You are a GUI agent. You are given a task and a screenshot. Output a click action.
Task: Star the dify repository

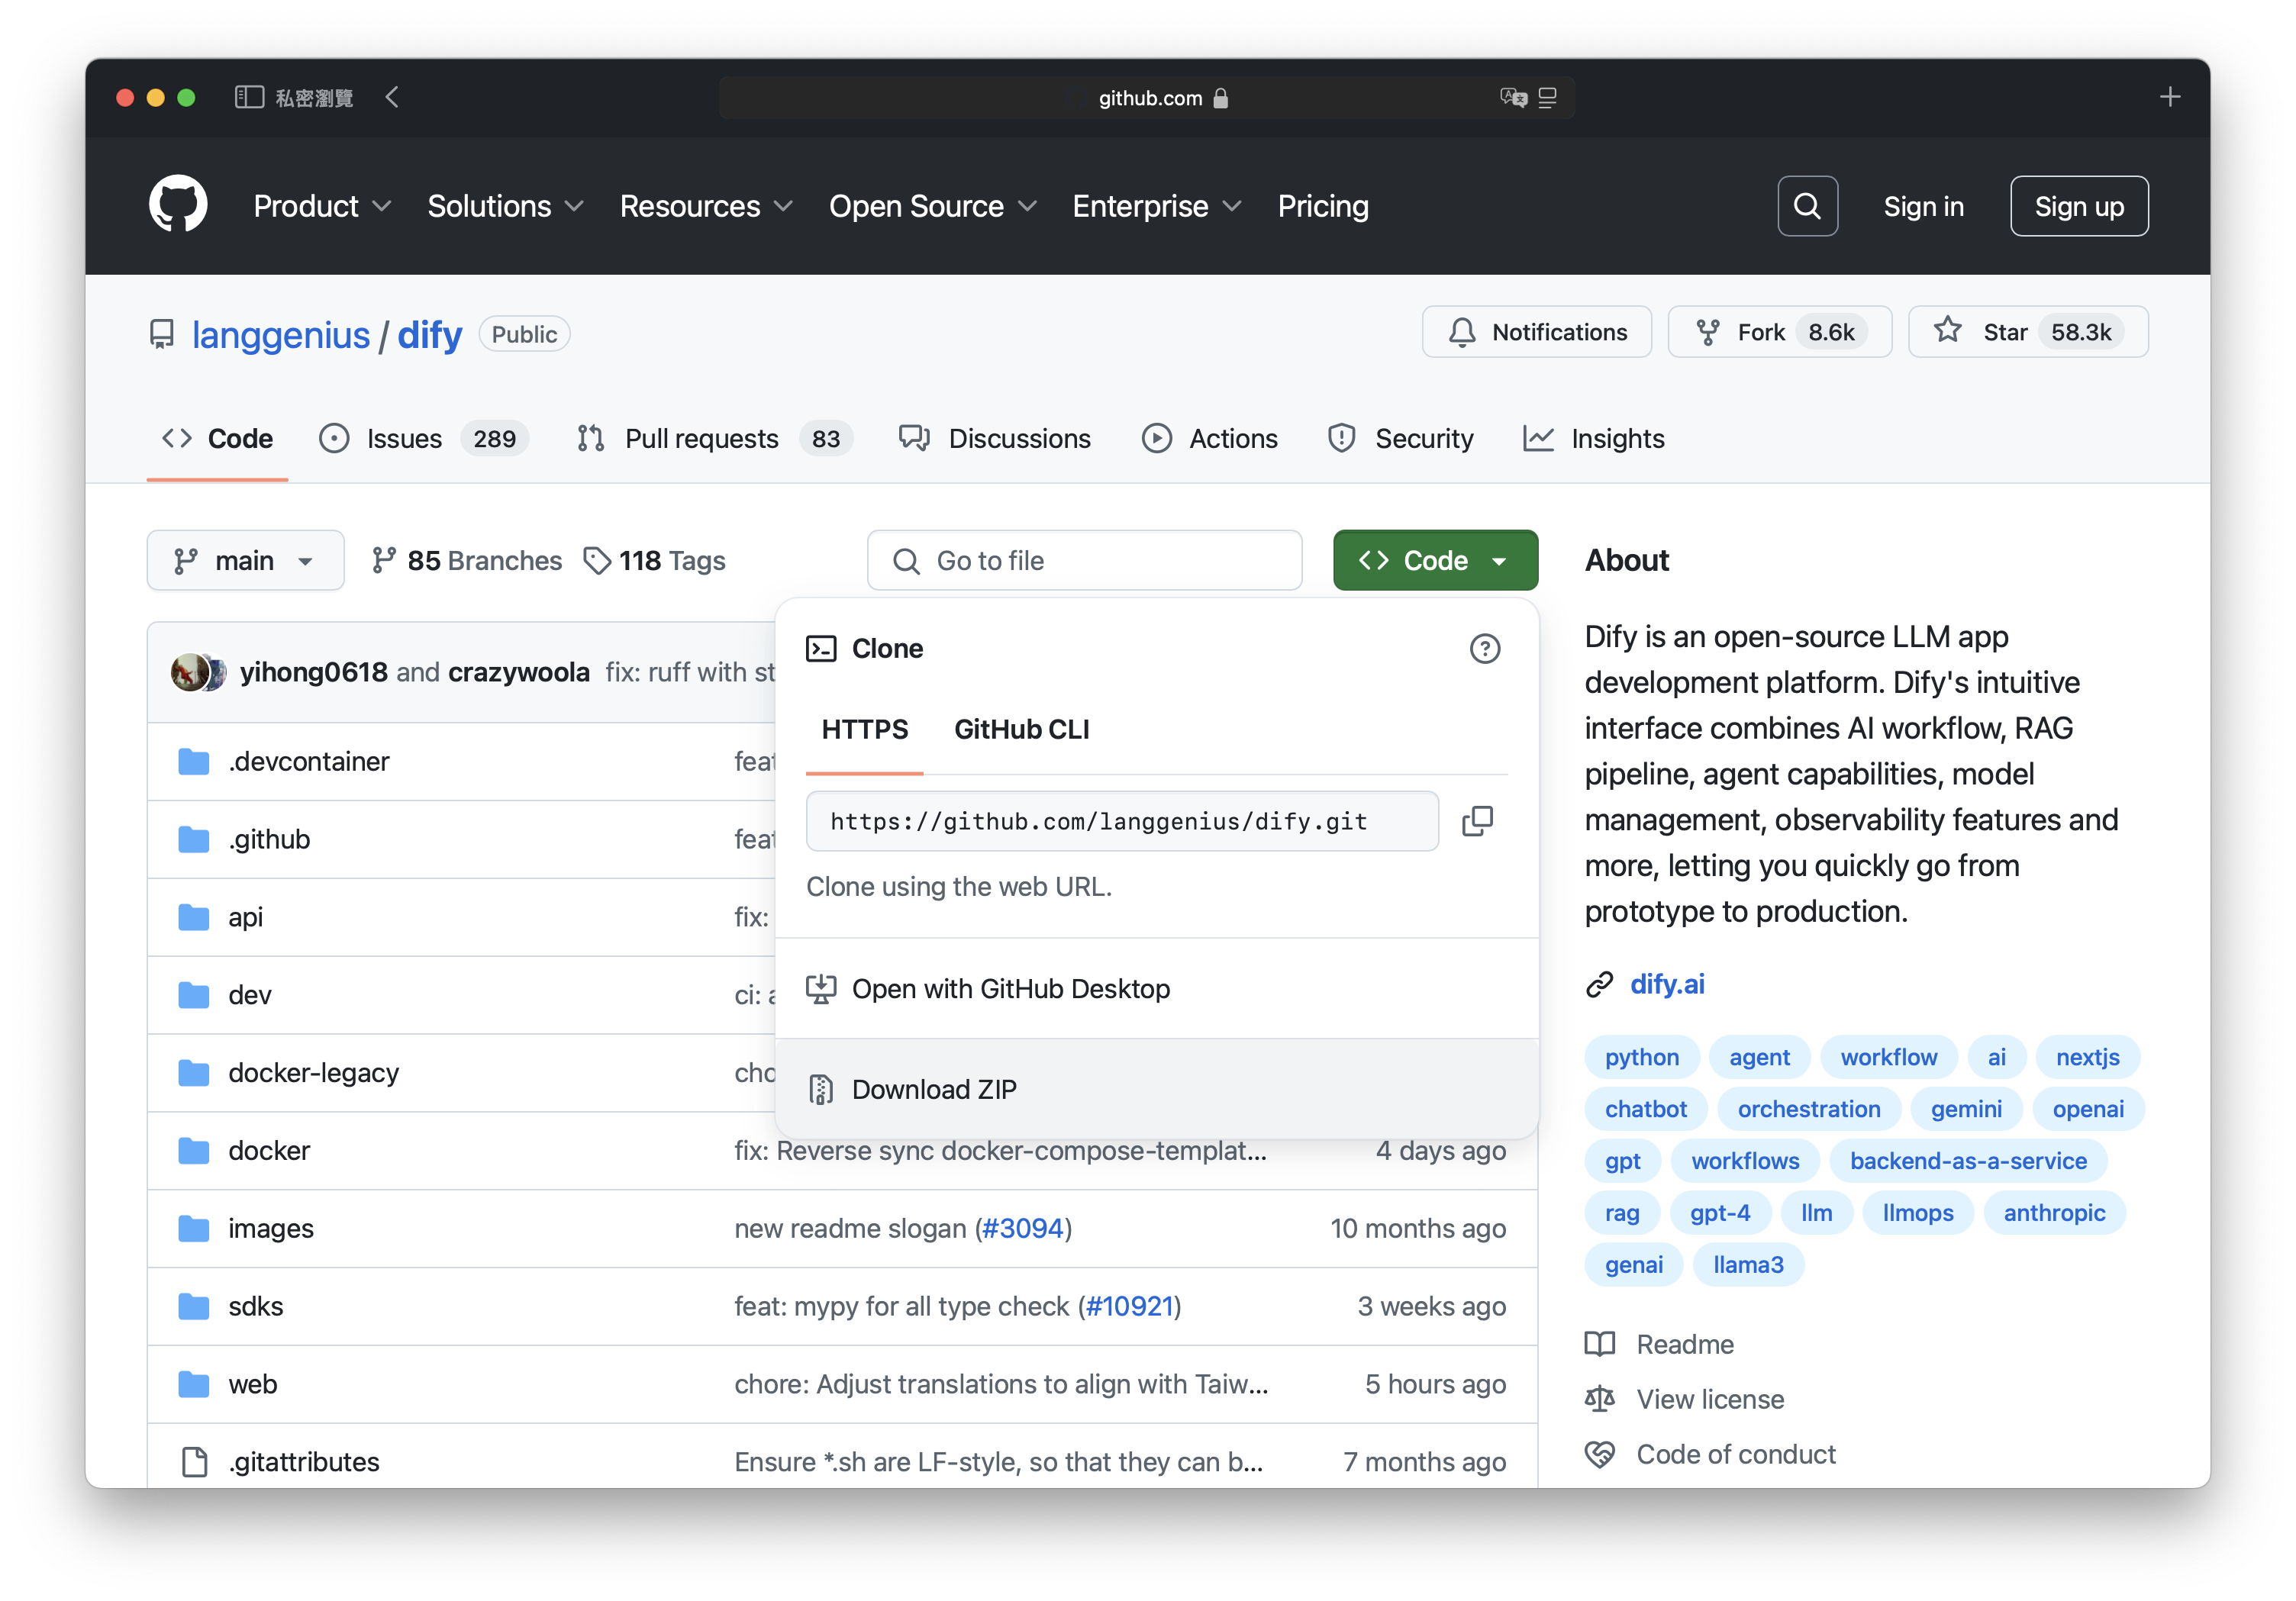click(x=2027, y=332)
